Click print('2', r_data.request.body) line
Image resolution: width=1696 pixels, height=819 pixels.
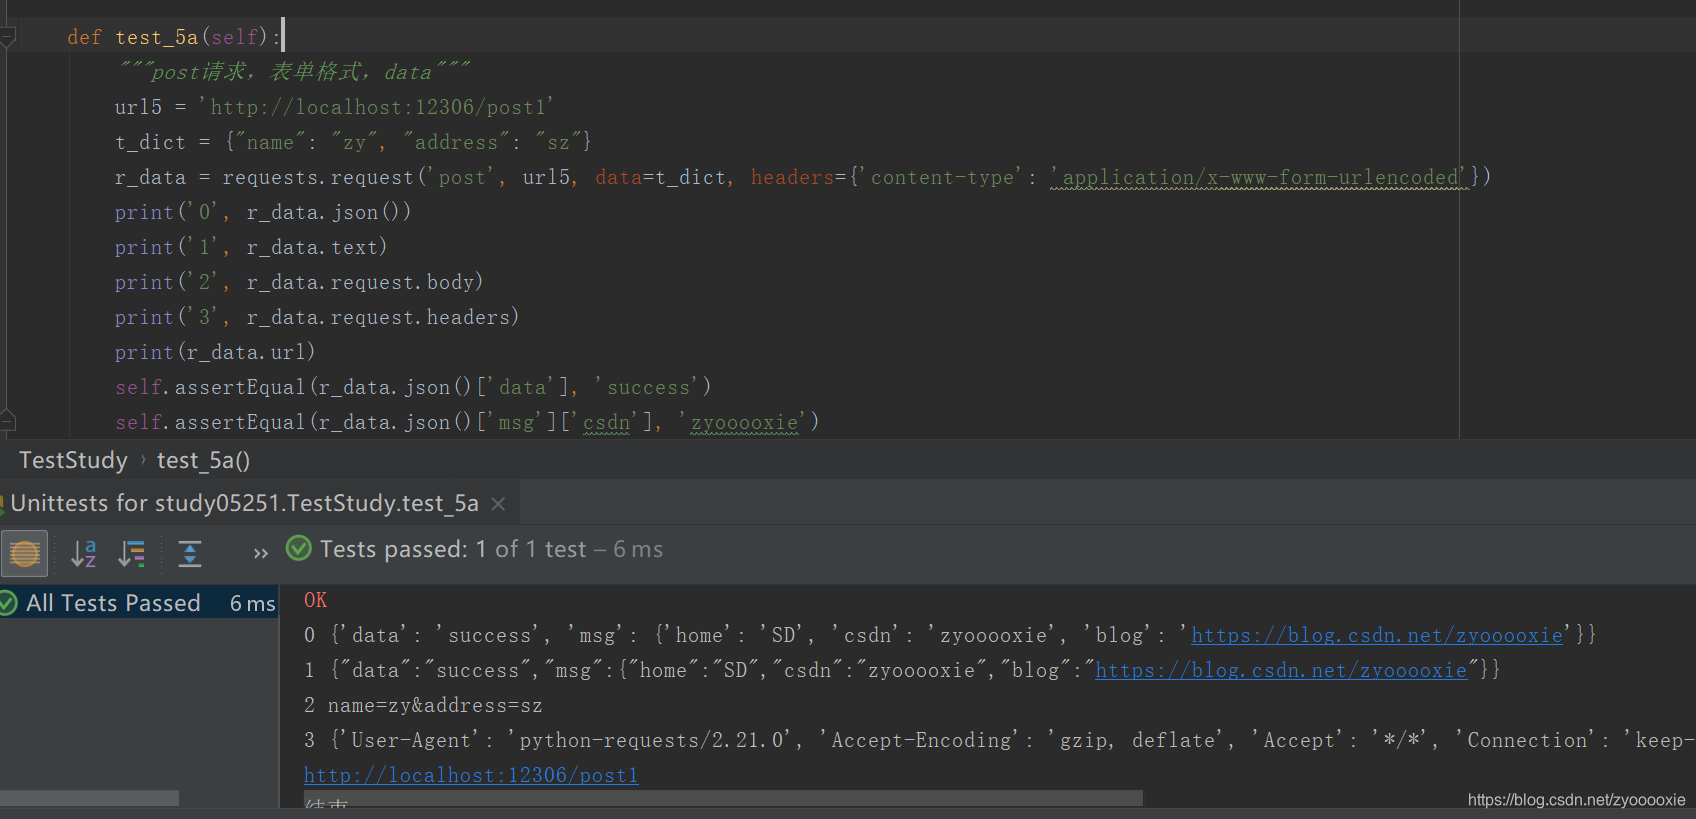(299, 282)
